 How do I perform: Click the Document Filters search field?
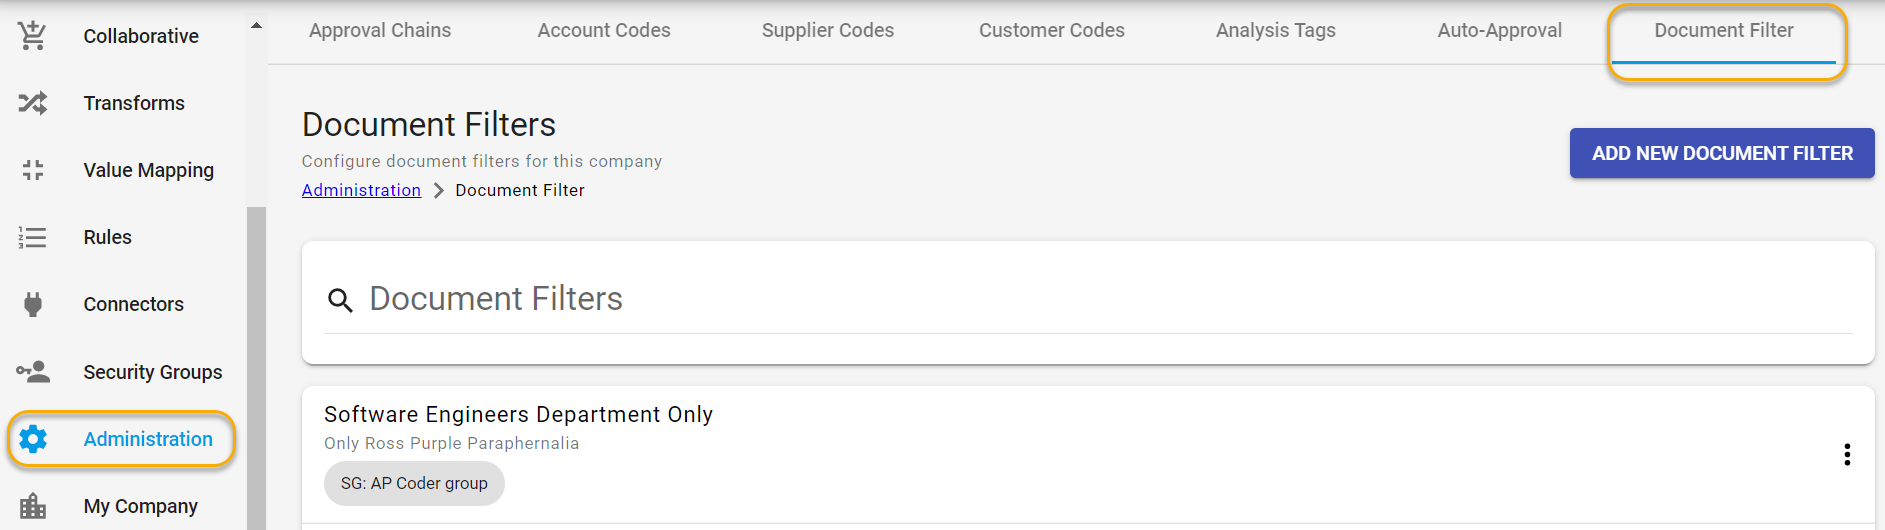(x=1100, y=299)
